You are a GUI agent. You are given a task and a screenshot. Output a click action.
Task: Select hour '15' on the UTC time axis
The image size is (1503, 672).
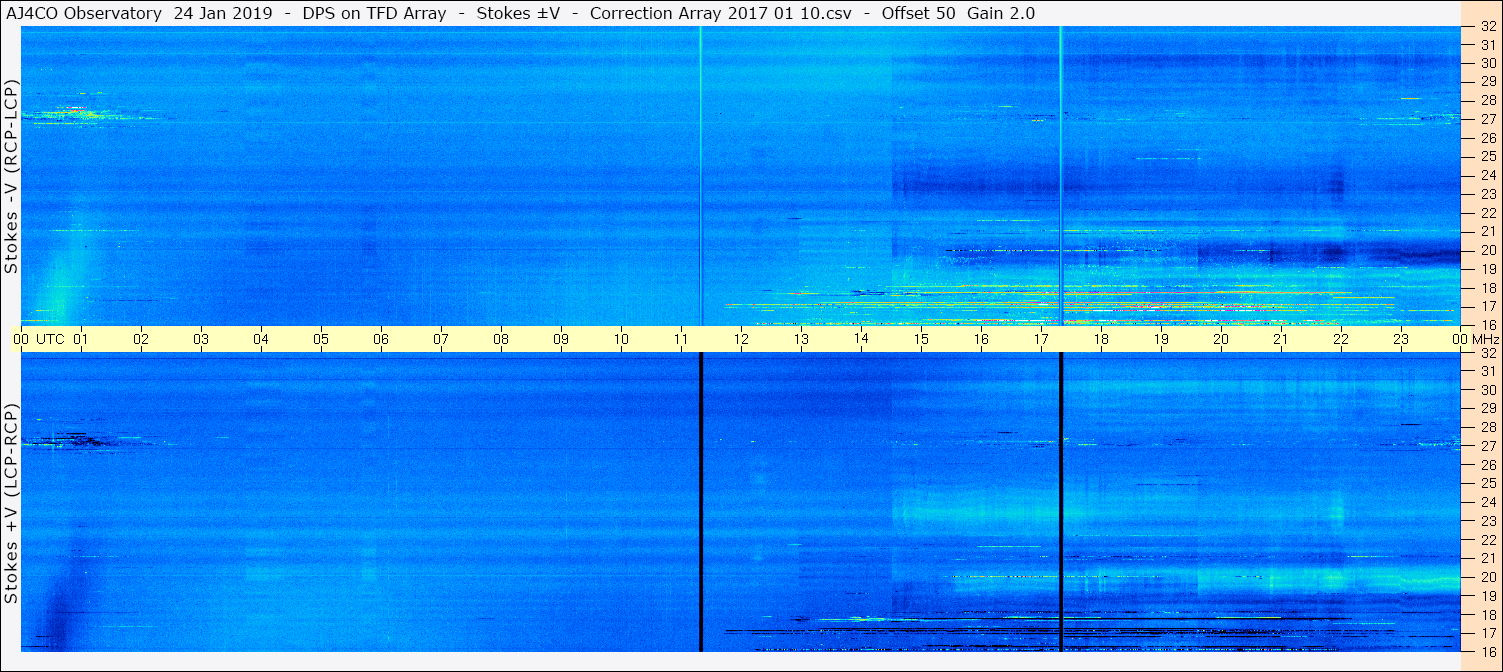(921, 340)
